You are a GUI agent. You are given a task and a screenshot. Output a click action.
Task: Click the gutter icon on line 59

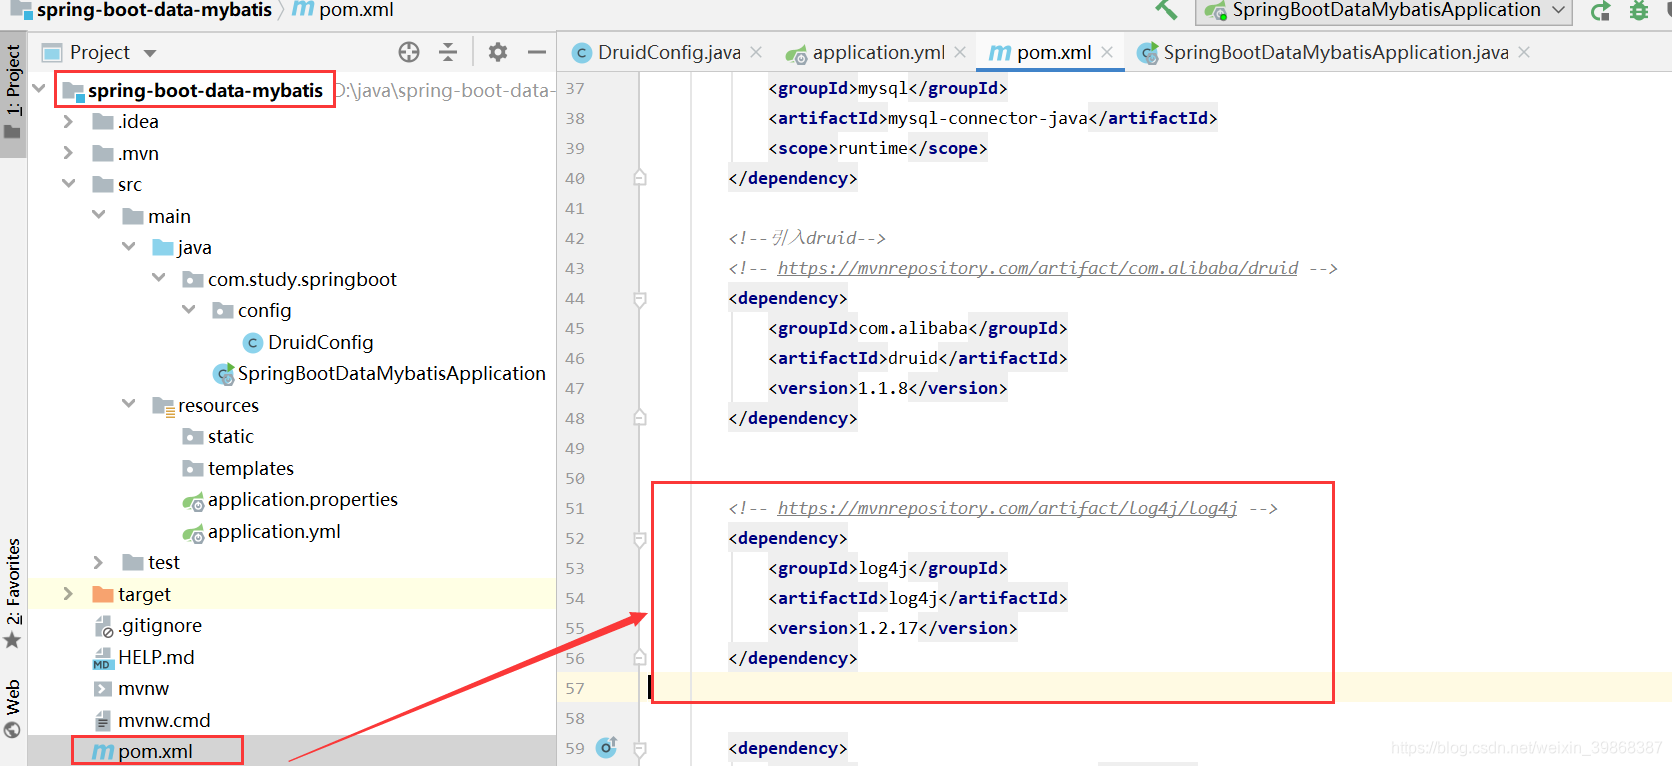pos(607,747)
